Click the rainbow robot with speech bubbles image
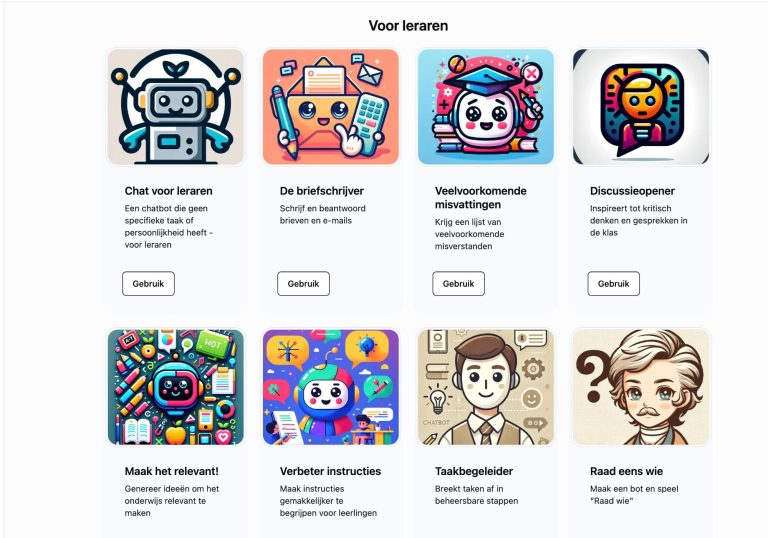The width and height of the screenshot is (768, 538). 331,387
